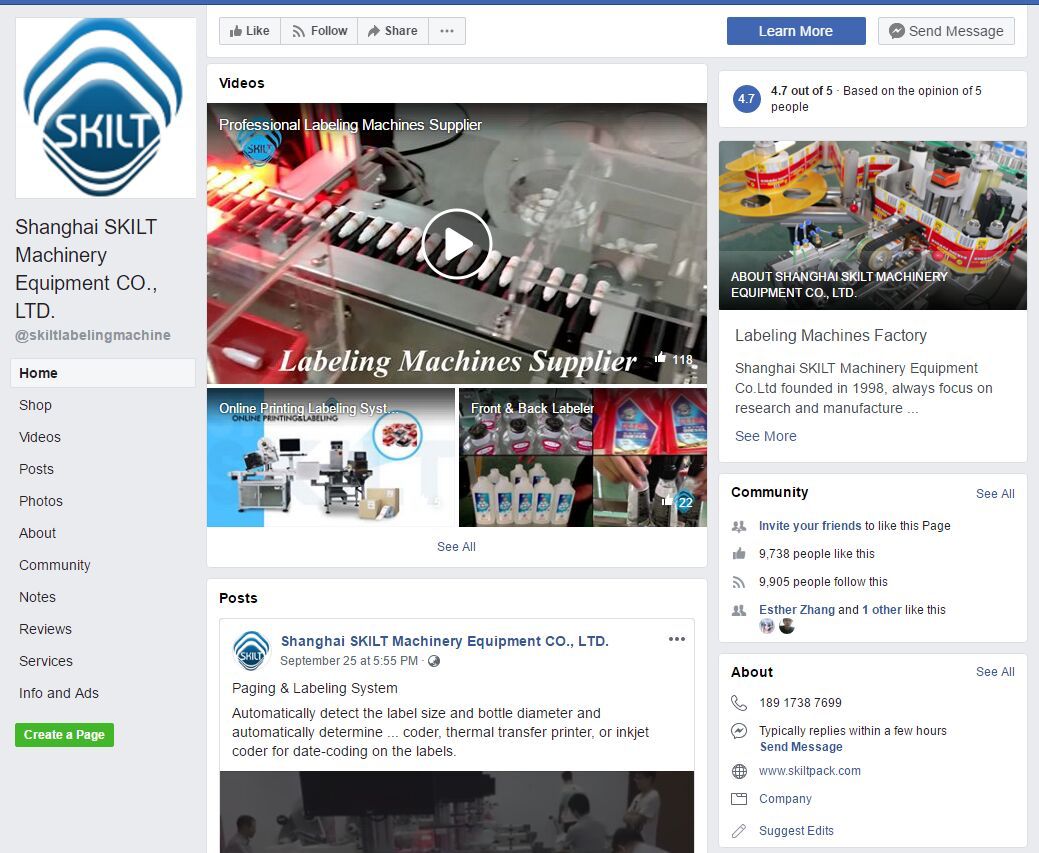
Task: Click the thumbs-up icon beside 9,738 likes
Action: [739, 553]
